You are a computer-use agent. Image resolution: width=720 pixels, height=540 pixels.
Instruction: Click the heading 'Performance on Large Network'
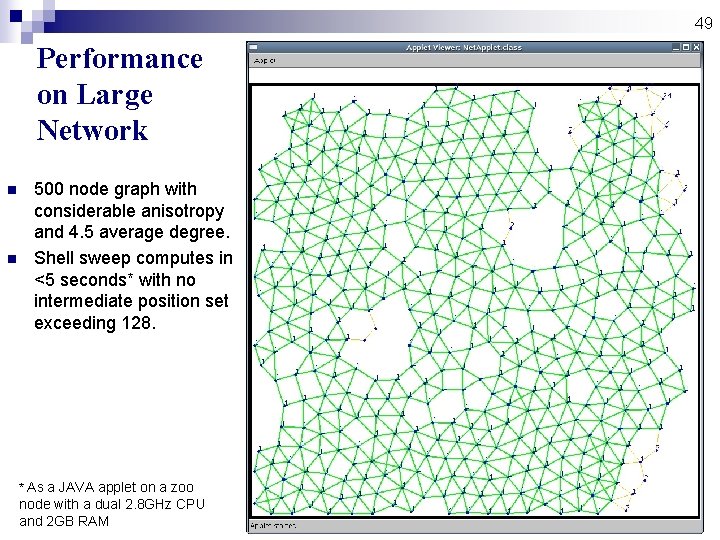point(119,95)
